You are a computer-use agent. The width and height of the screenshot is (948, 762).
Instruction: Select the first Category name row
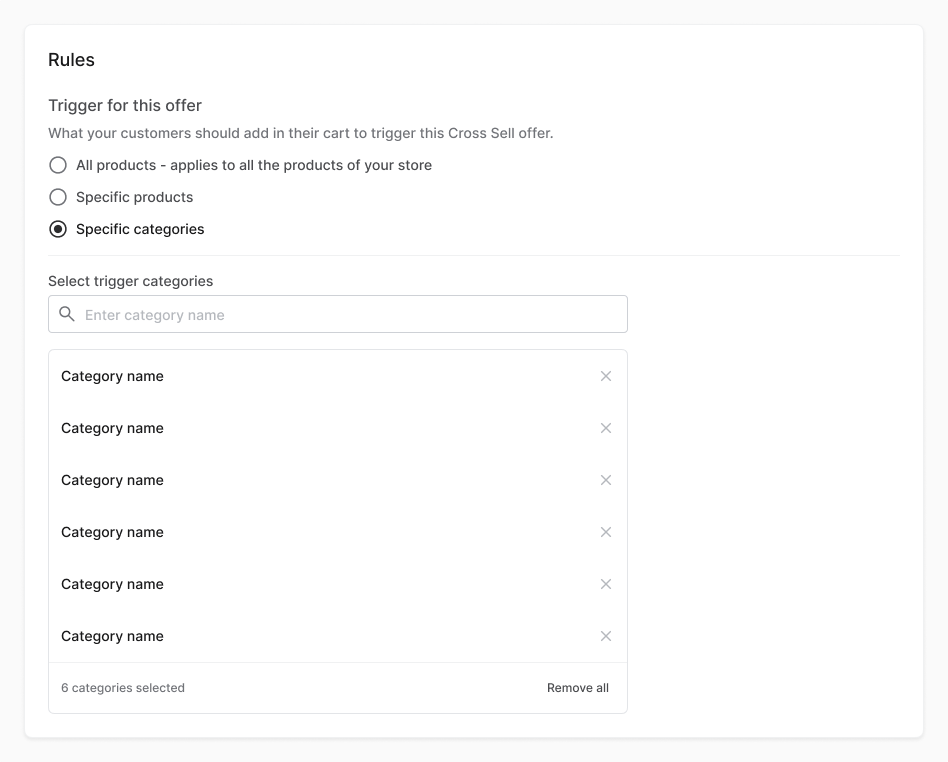pos(338,376)
